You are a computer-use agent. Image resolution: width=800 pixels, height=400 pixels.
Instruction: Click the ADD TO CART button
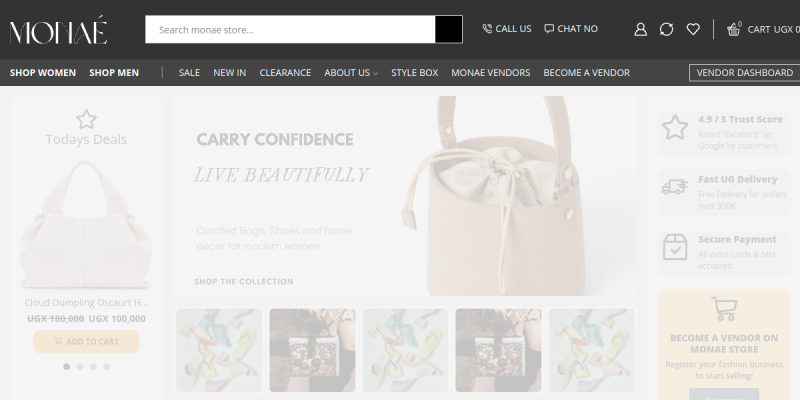86,341
